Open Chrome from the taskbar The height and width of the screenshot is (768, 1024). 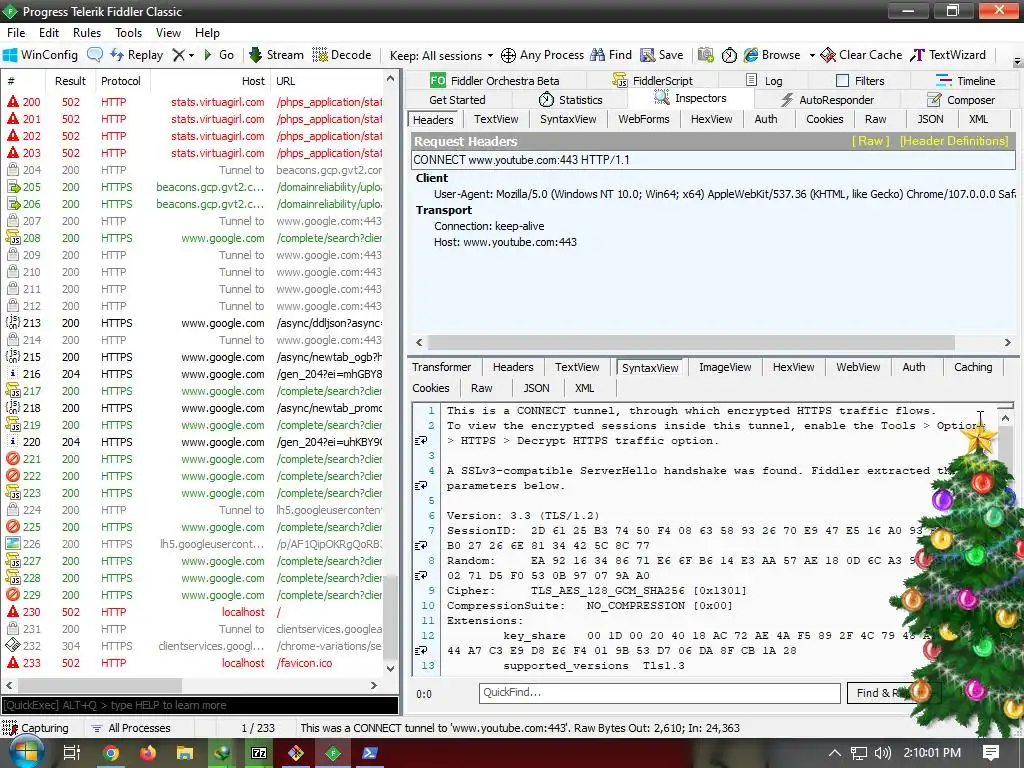point(111,753)
